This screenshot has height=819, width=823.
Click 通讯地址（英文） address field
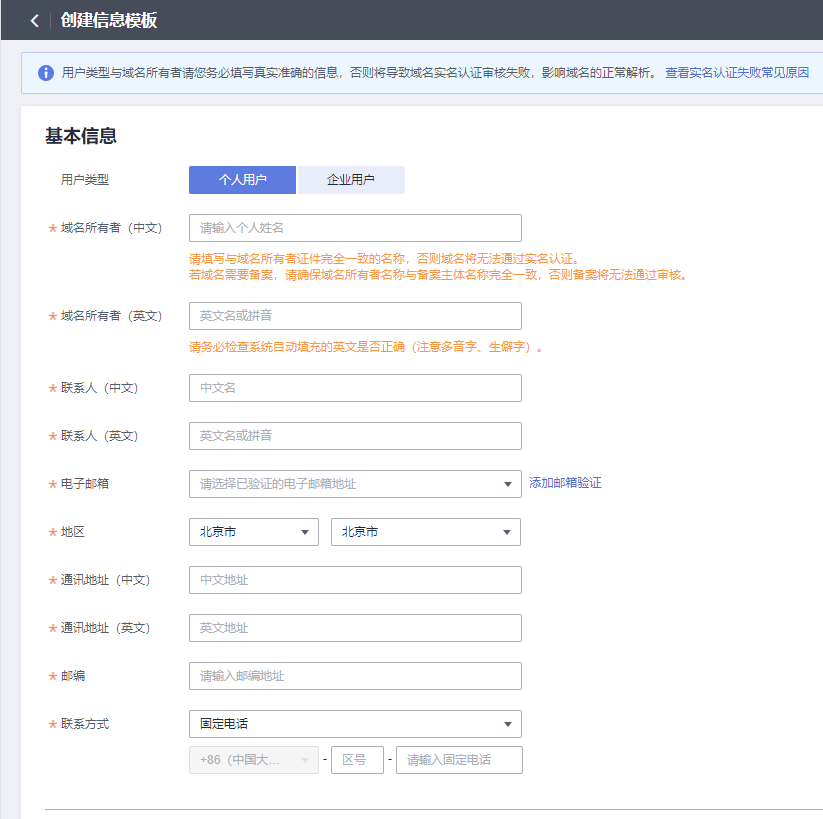click(x=355, y=628)
